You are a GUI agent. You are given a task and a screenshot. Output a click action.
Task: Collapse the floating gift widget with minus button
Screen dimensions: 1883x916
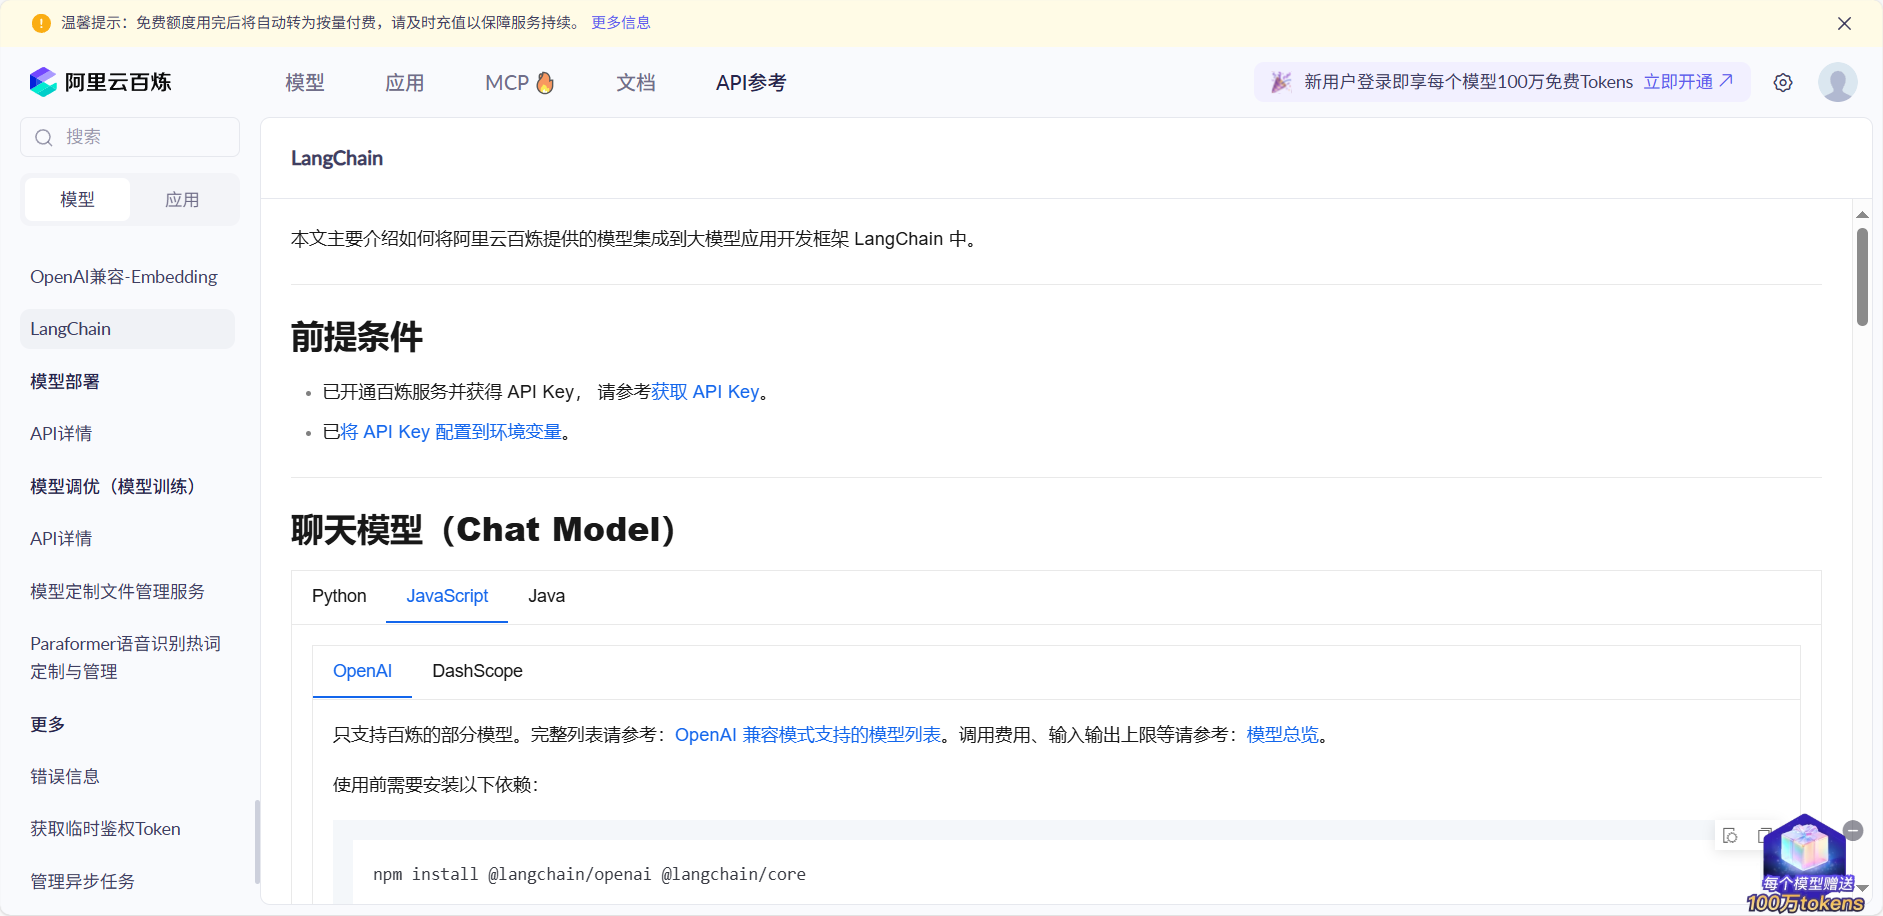click(1853, 830)
